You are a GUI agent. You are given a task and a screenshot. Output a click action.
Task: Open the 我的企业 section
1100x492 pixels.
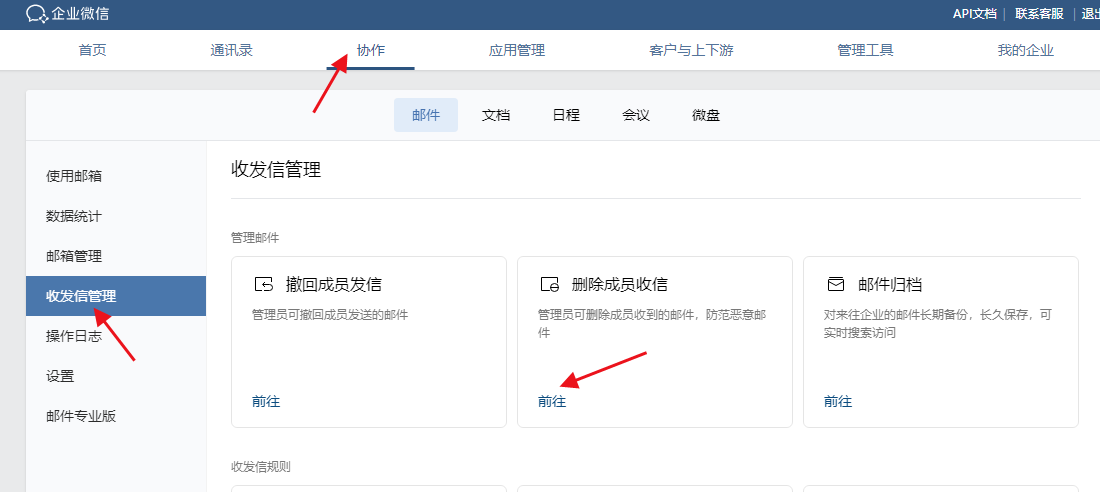[1025, 50]
